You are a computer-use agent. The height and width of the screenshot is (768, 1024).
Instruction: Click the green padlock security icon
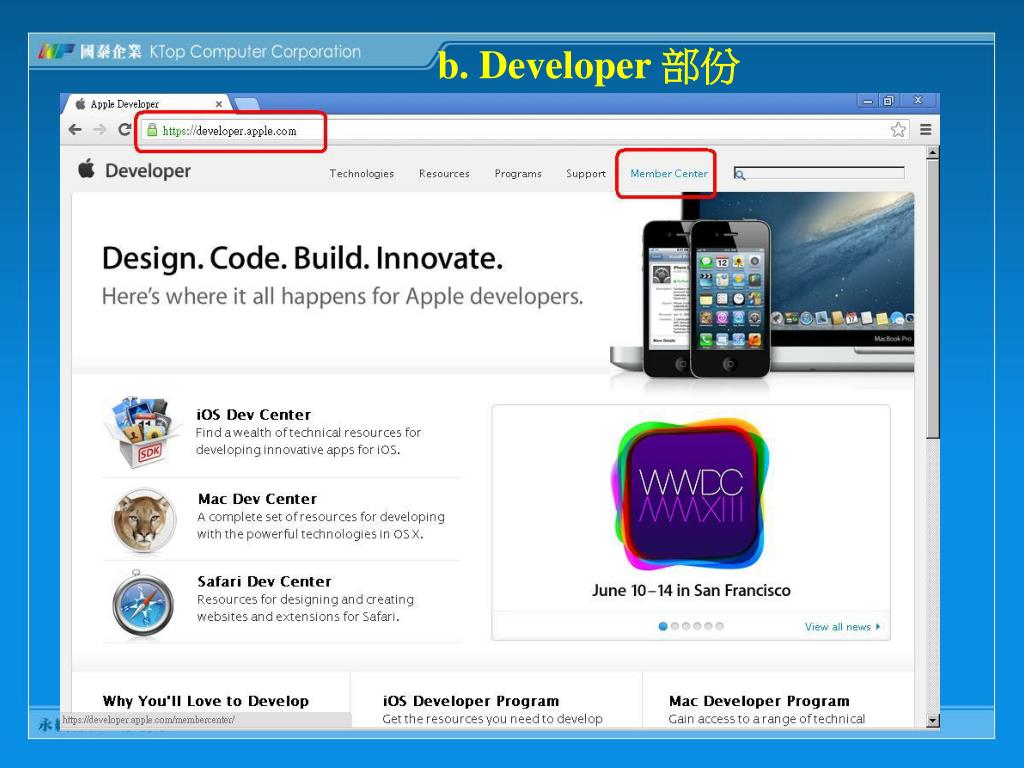[152, 130]
